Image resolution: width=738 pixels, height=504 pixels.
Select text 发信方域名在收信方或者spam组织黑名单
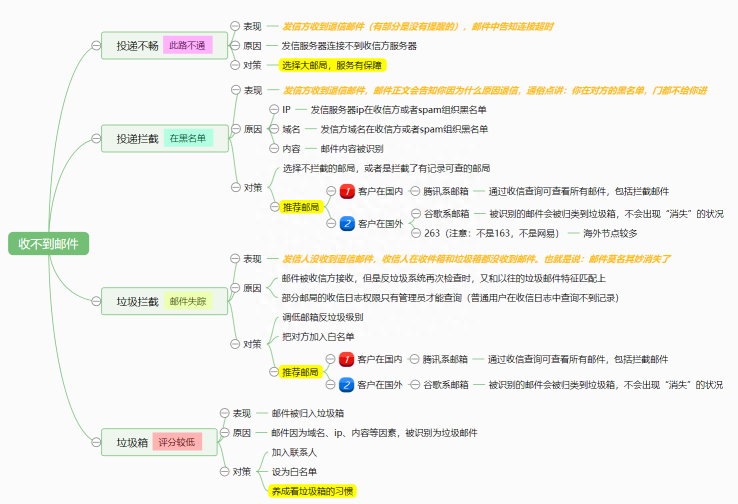pos(404,129)
